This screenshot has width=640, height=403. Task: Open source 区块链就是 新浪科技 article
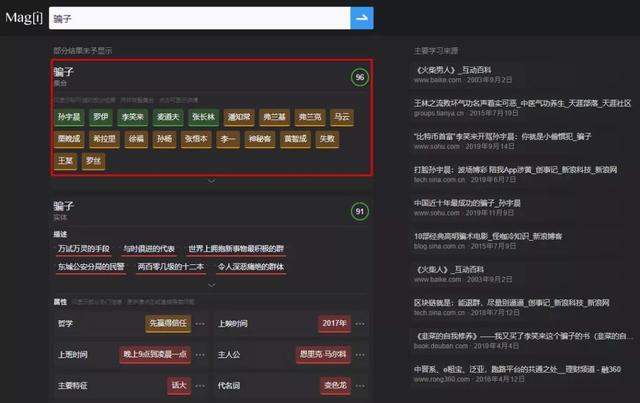point(512,303)
